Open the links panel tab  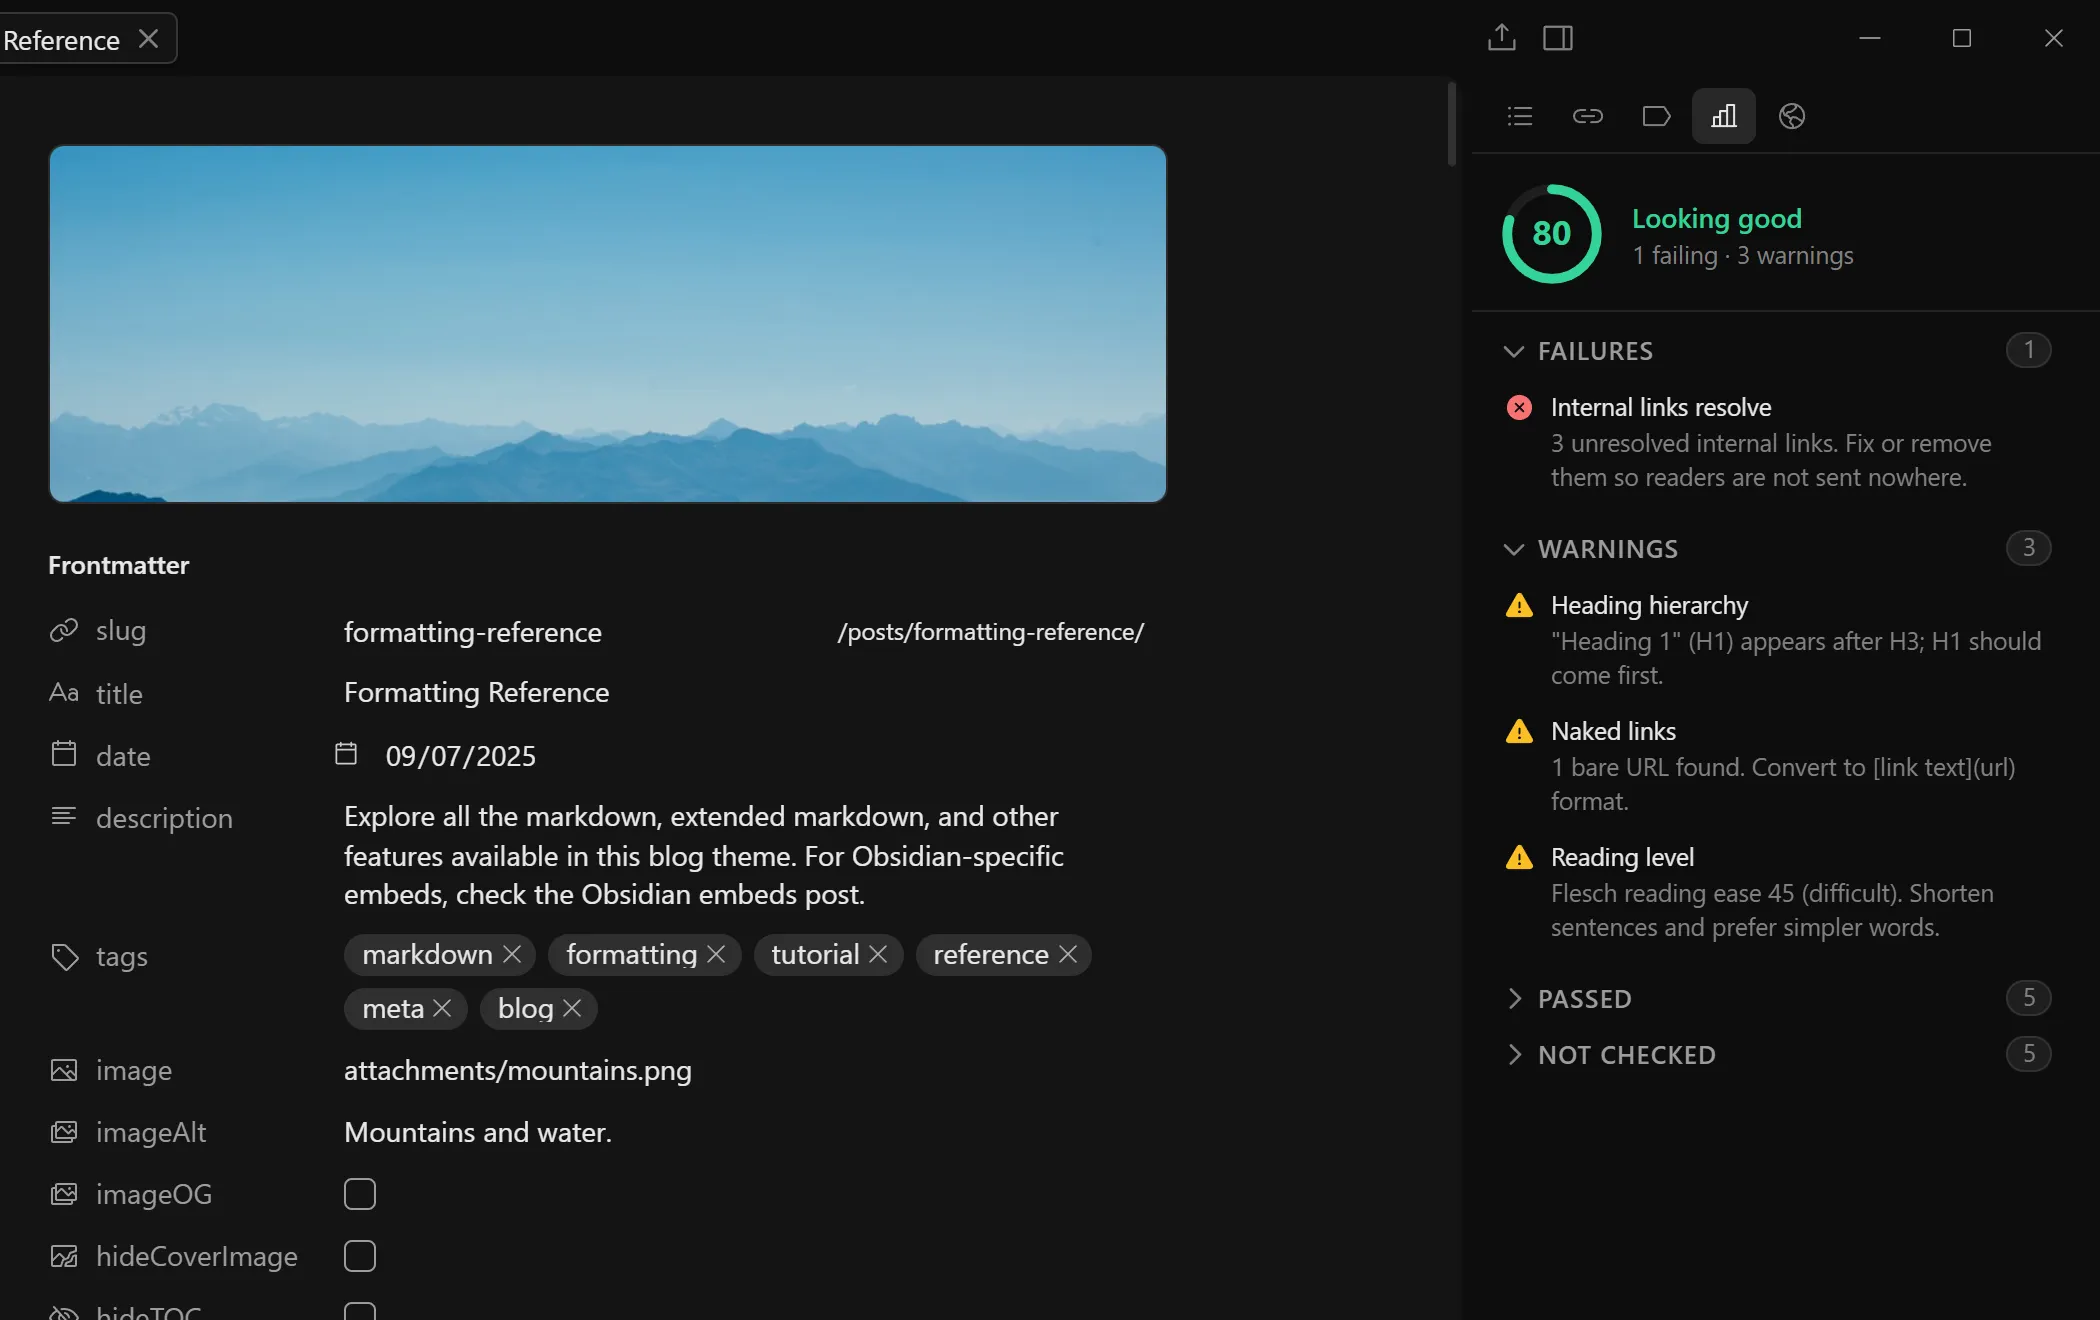[1588, 116]
